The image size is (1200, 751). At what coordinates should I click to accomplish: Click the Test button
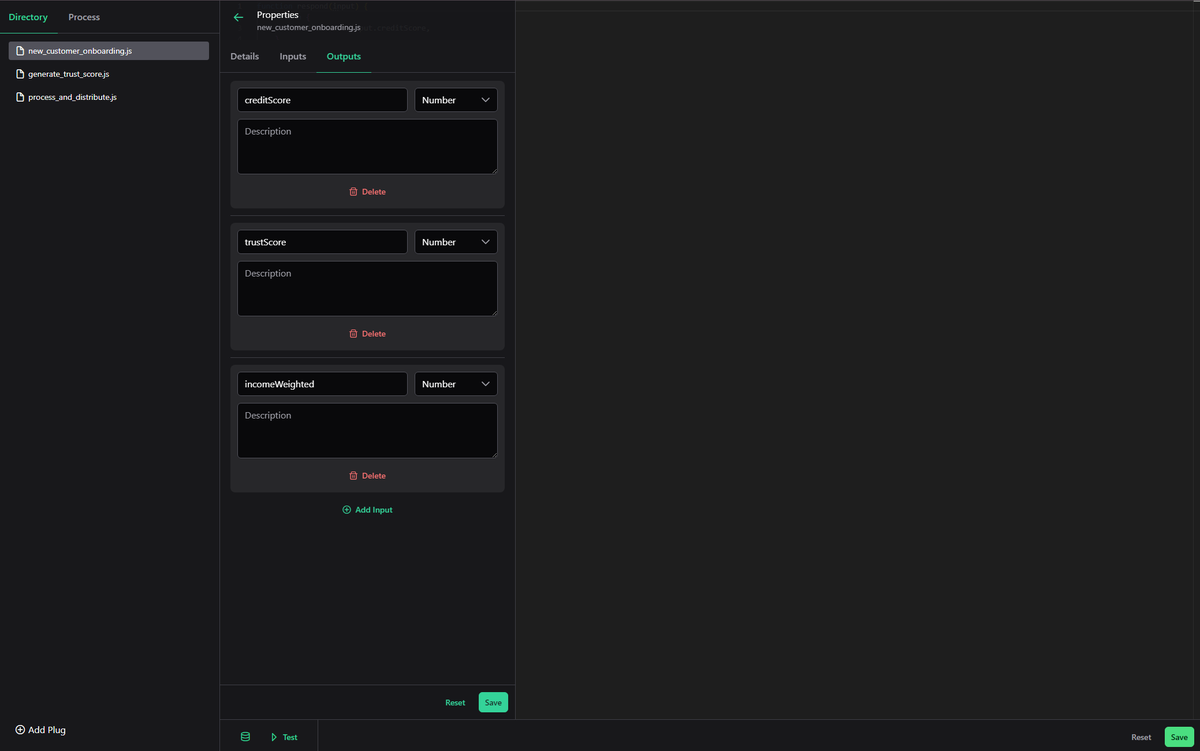point(284,737)
